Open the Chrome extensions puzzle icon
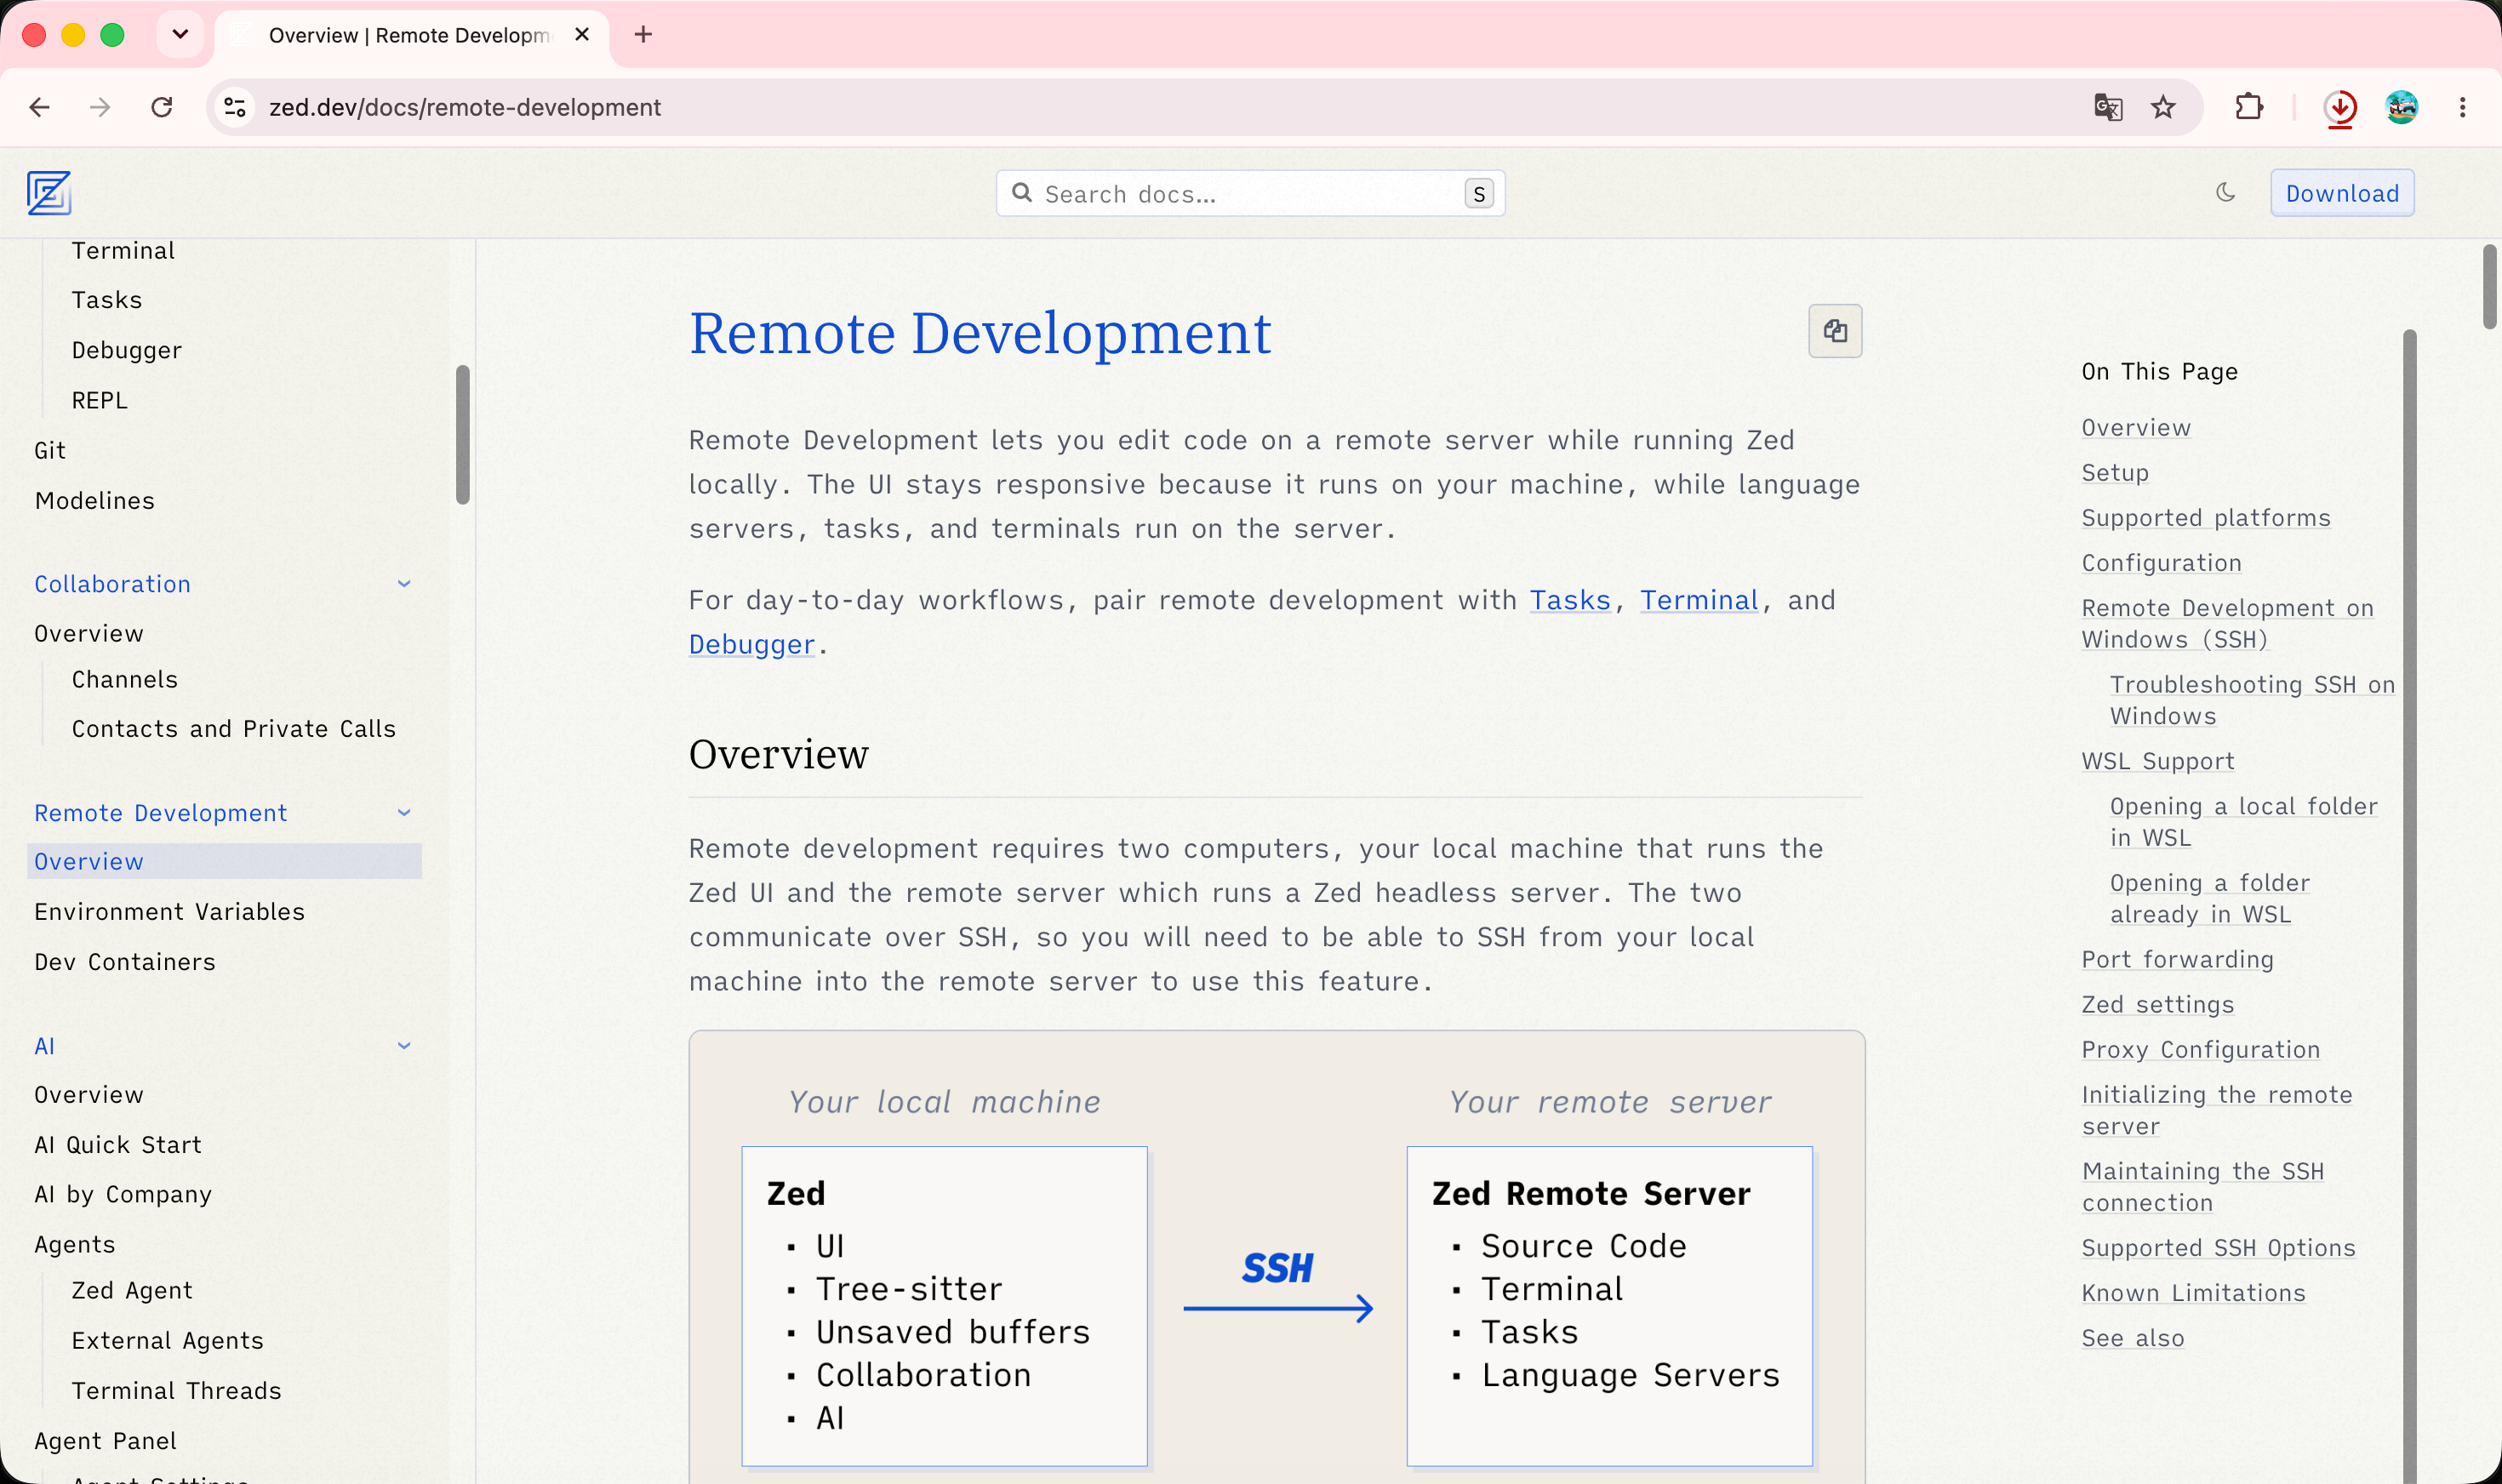This screenshot has width=2502, height=1484. (2249, 107)
